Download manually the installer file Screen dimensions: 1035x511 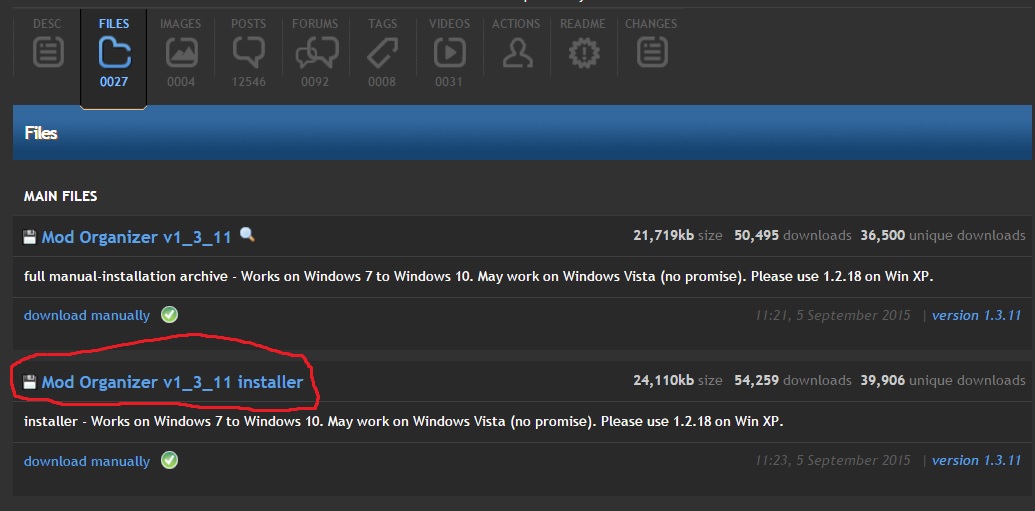(x=86, y=461)
